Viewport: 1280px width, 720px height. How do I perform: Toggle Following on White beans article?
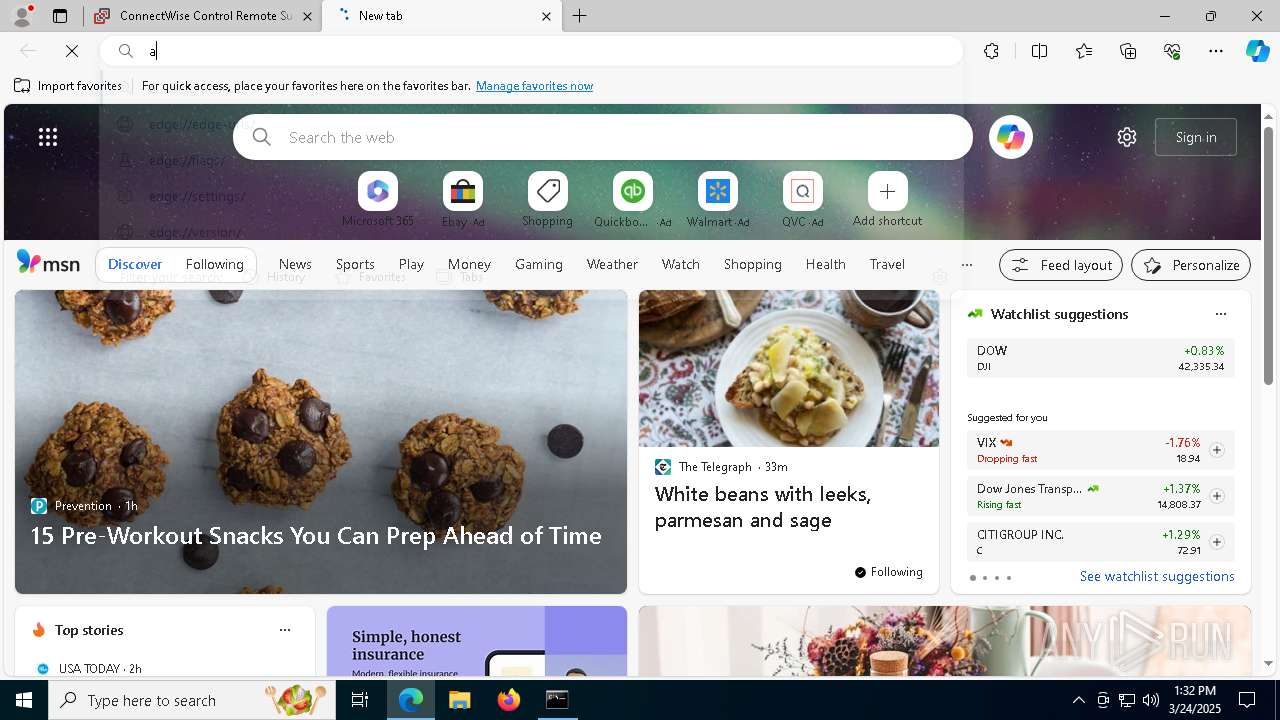[x=888, y=572]
